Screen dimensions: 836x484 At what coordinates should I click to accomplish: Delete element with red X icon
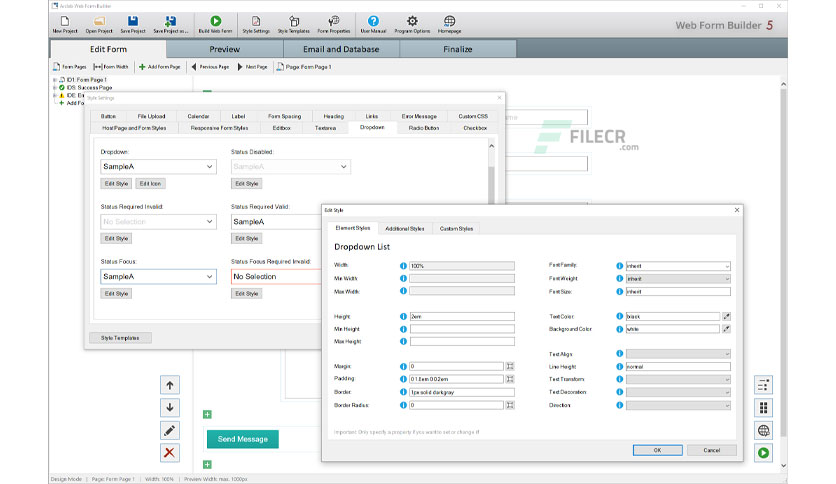(170, 453)
